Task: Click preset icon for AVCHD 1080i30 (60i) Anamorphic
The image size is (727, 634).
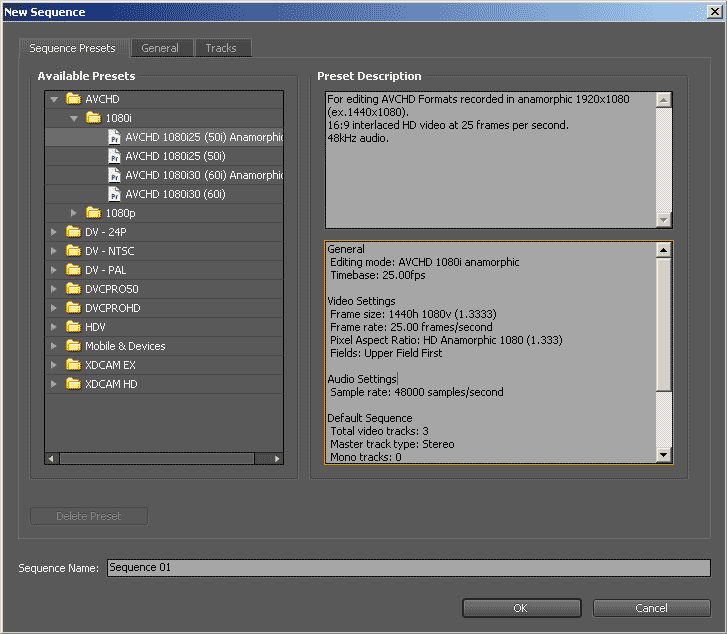Action: (114, 175)
